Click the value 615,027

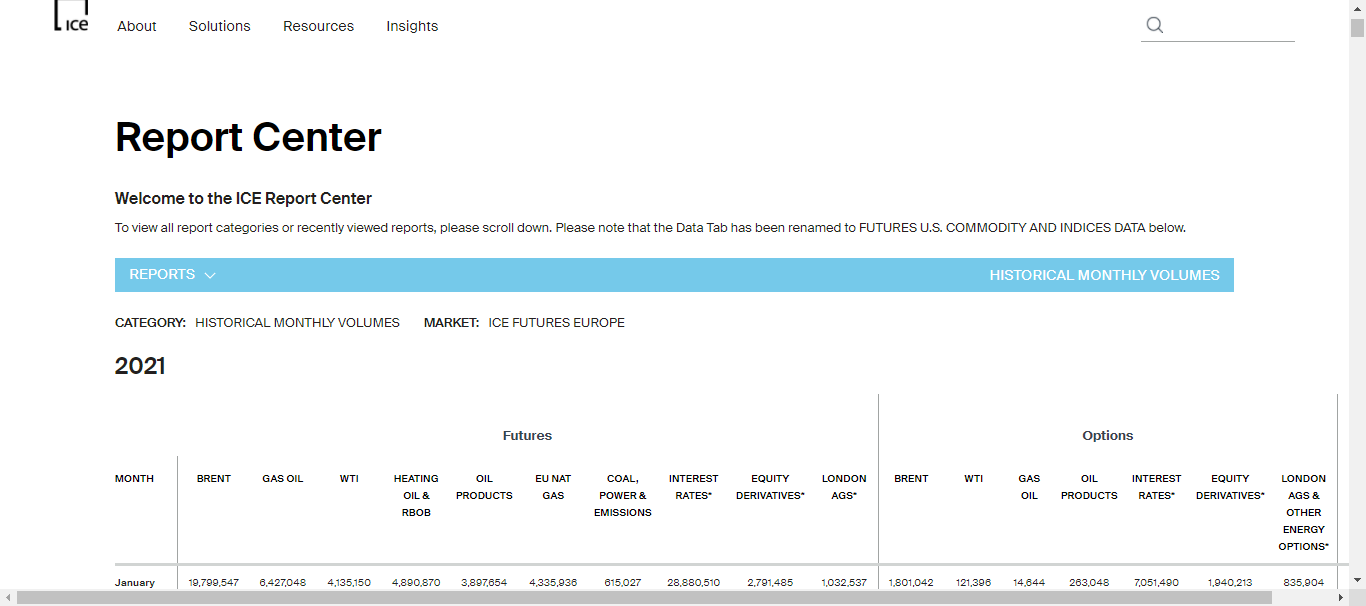click(x=623, y=583)
